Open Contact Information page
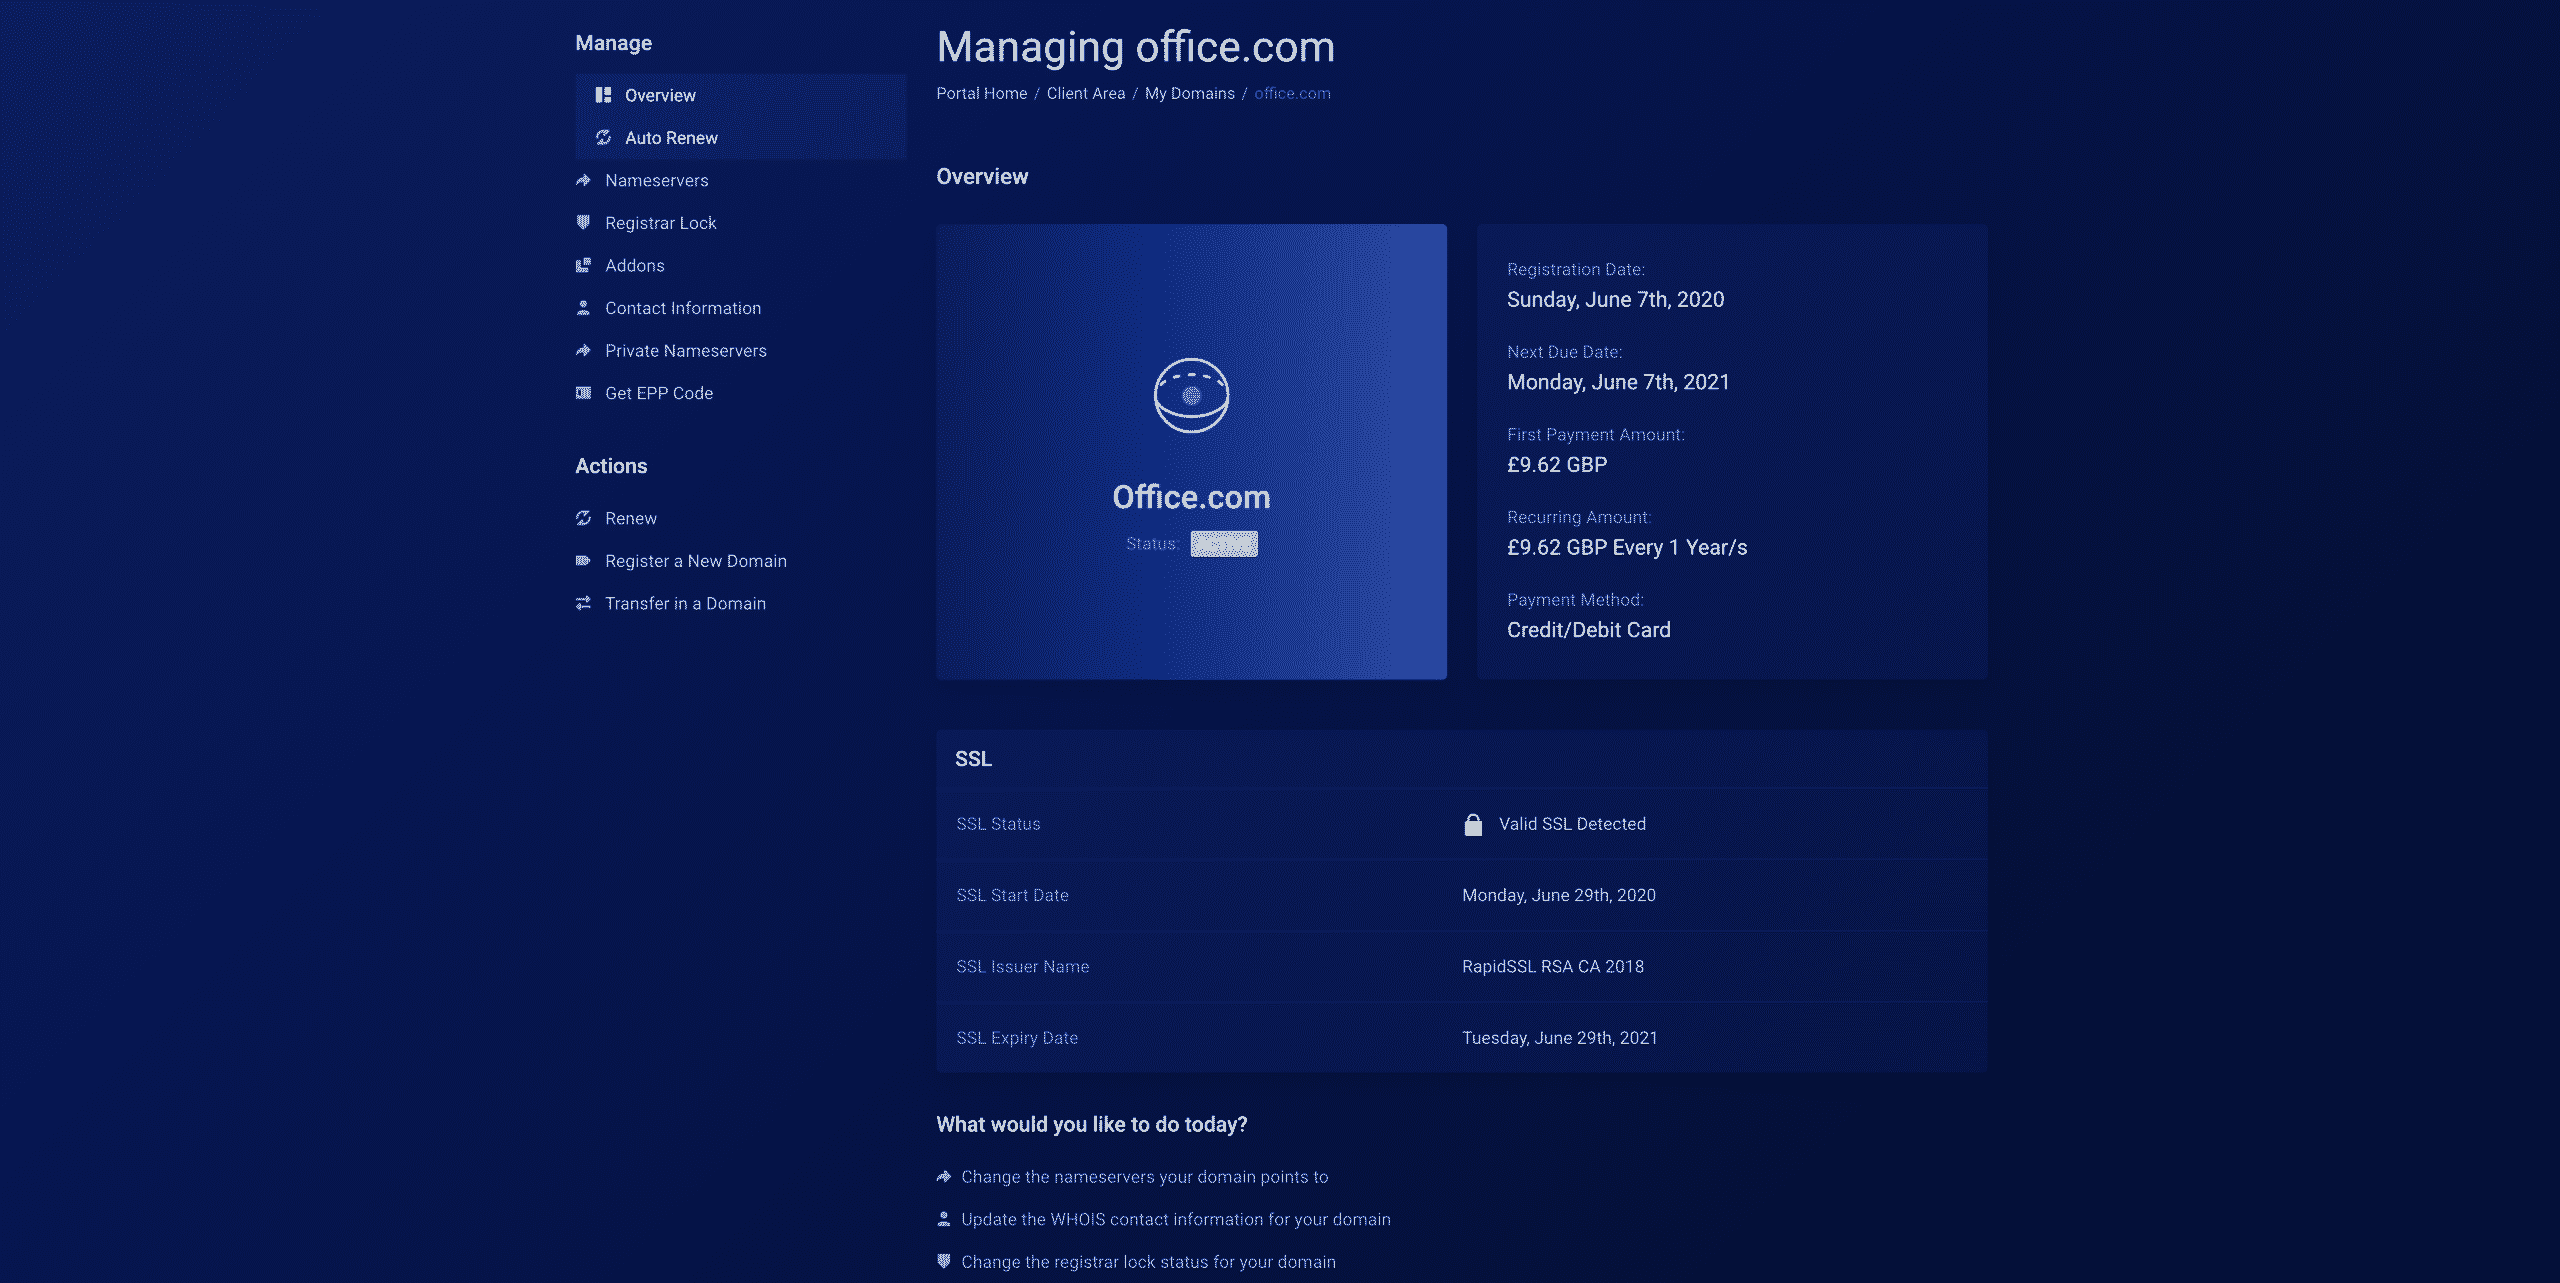 tap(682, 308)
